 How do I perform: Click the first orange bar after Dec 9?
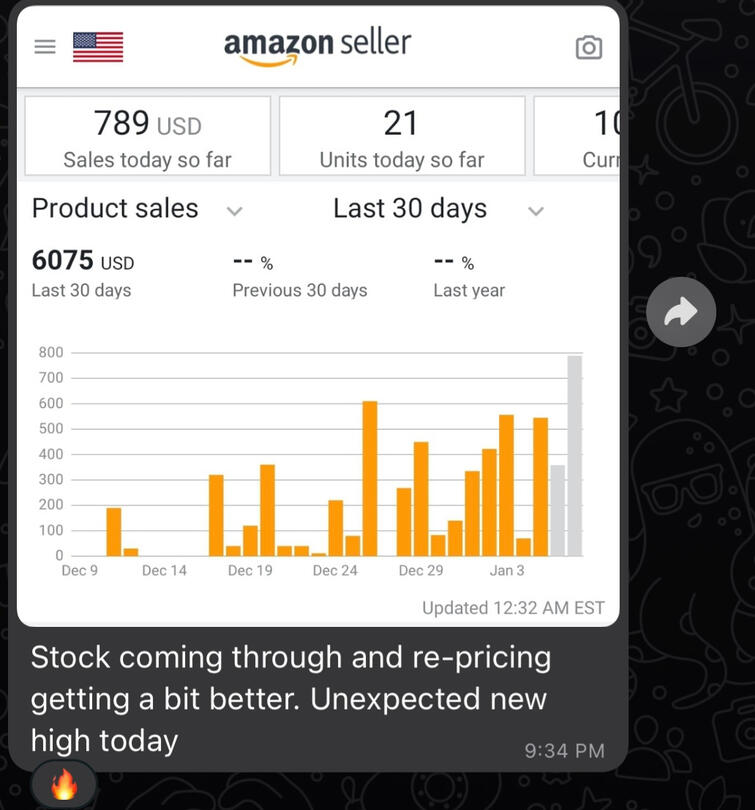pos(114,532)
